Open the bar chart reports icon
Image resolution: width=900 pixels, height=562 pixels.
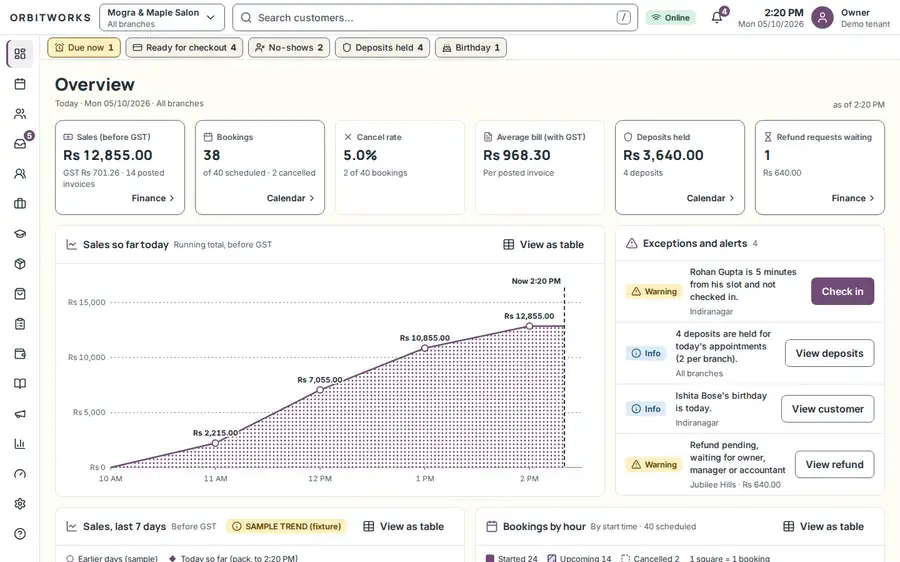[x=20, y=444]
